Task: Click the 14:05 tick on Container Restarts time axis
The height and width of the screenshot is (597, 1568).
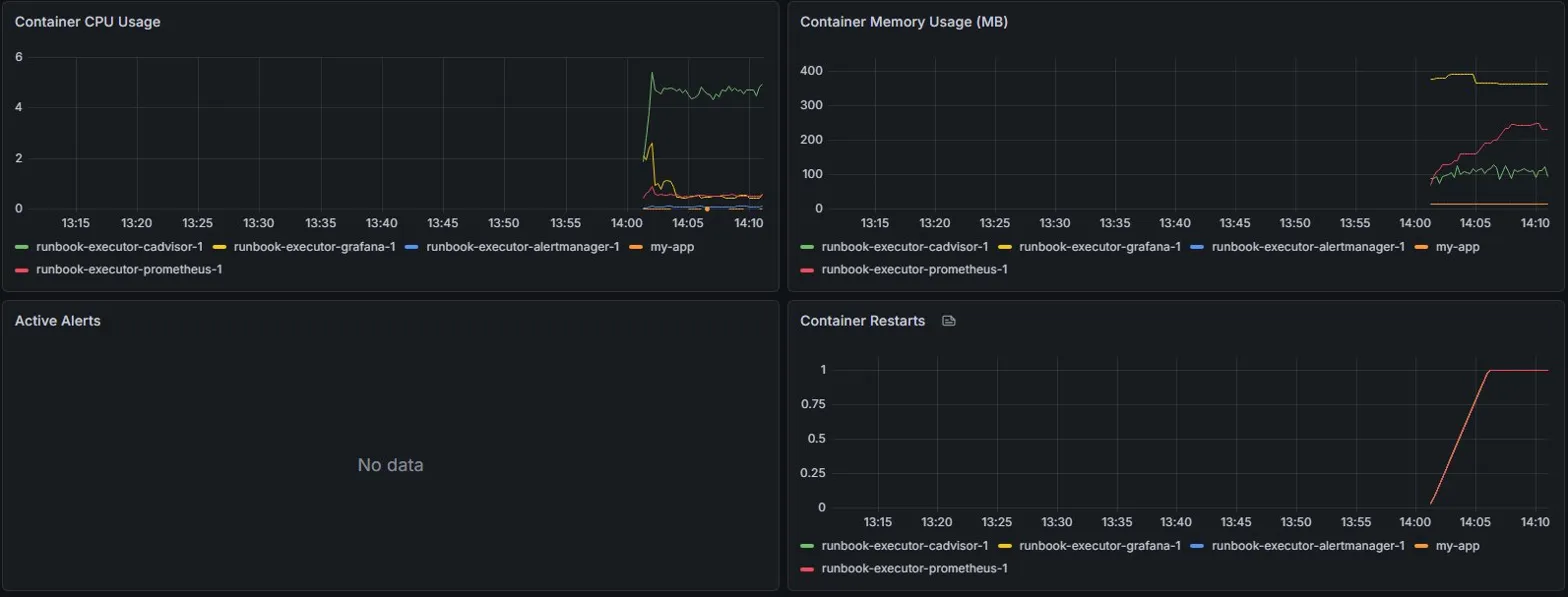Action: (1476, 521)
